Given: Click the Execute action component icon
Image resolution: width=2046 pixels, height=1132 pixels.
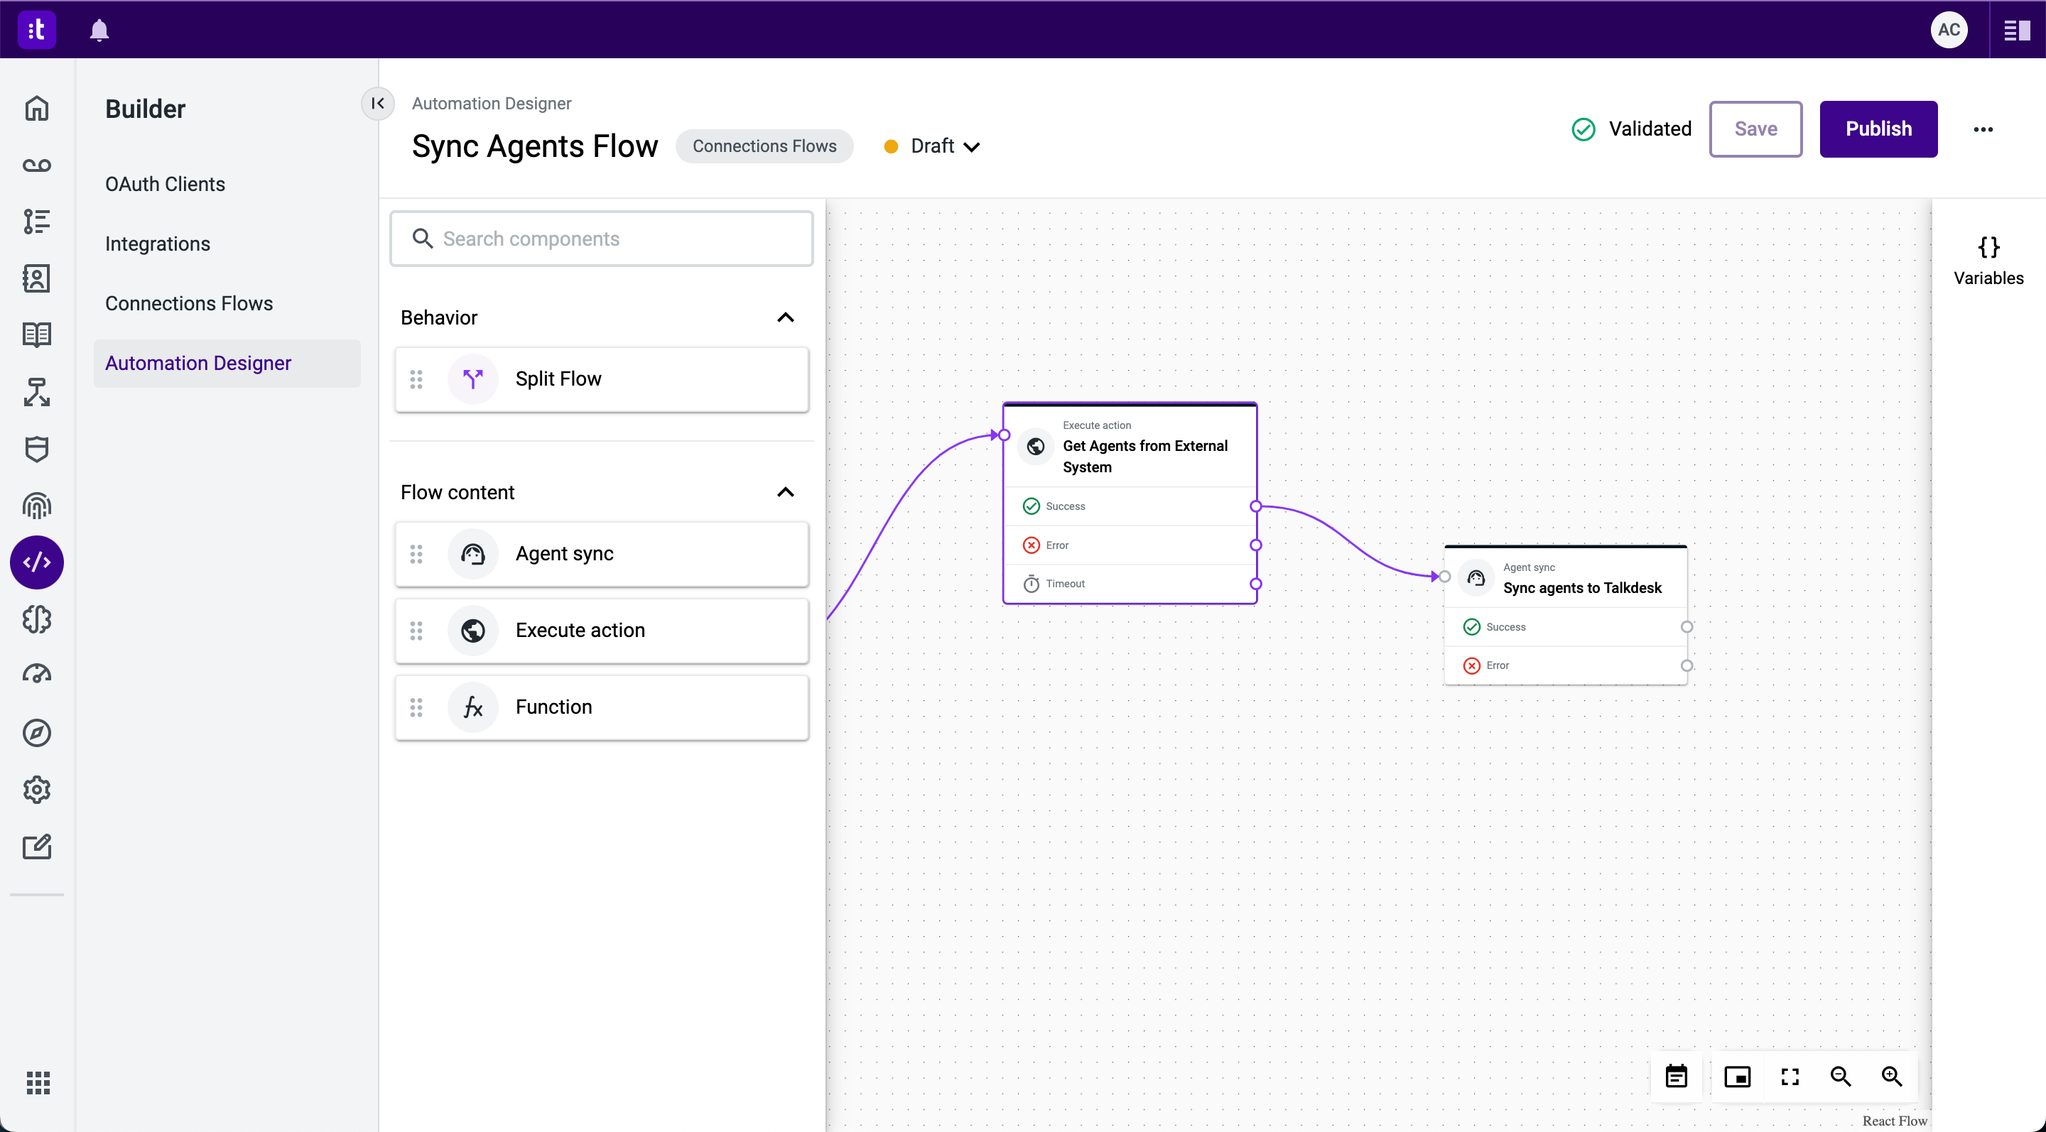Looking at the screenshot, I should [475, 630].
